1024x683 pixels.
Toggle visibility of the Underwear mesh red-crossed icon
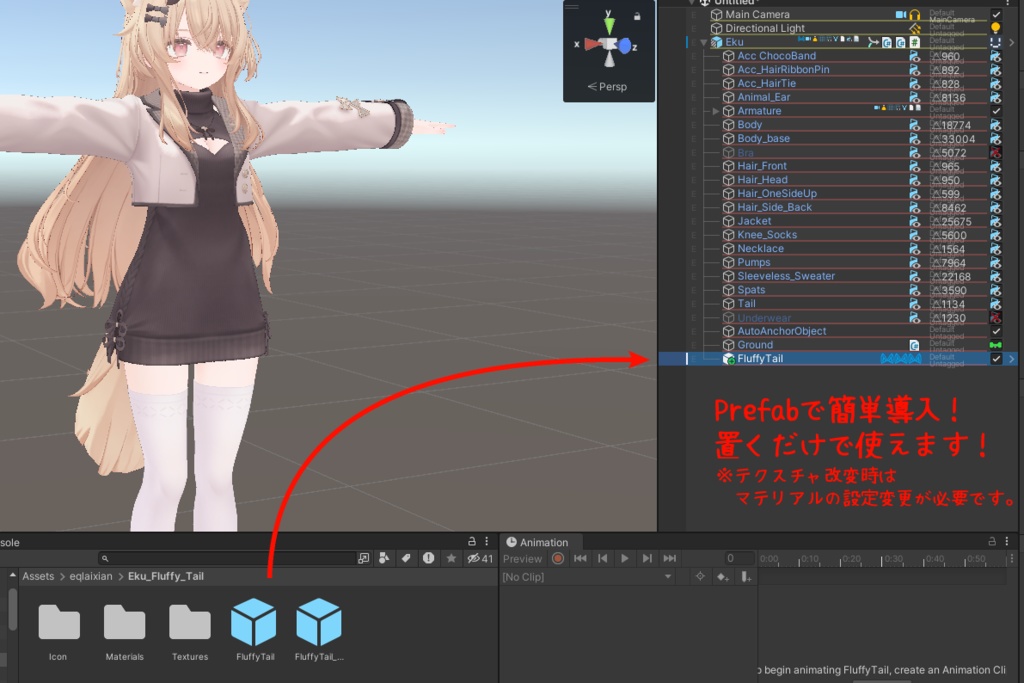pyautogui.click(x=995, y=318)
